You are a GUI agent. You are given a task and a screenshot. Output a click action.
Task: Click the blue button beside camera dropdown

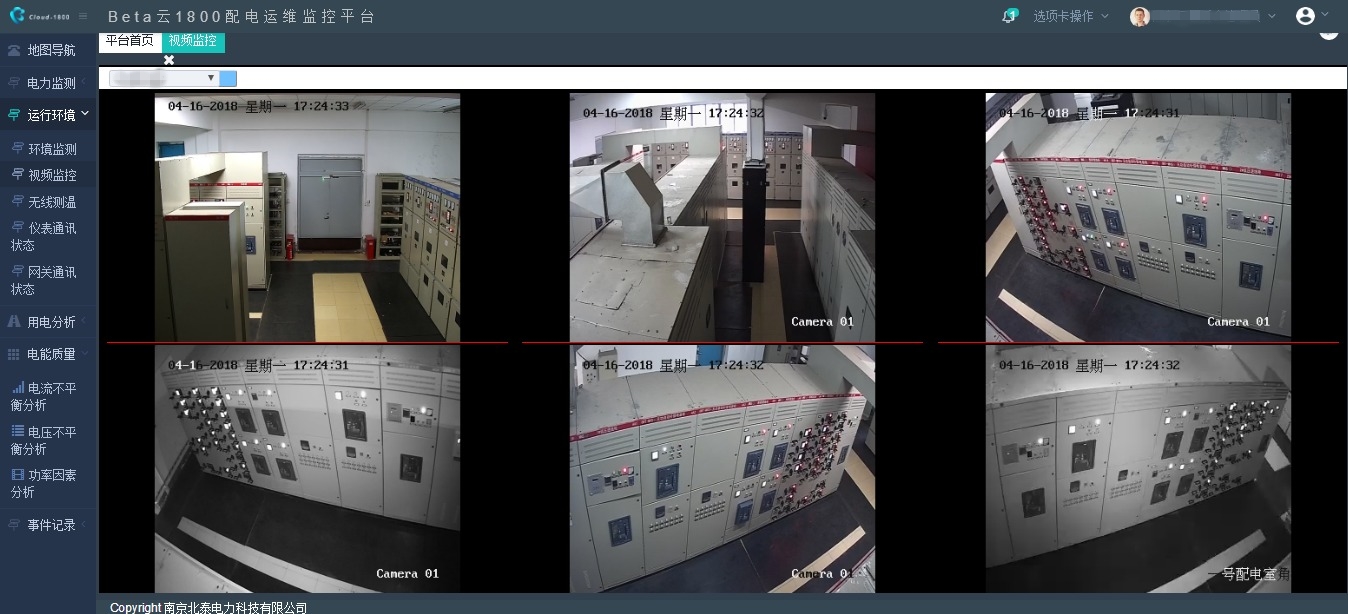(228, 78)
